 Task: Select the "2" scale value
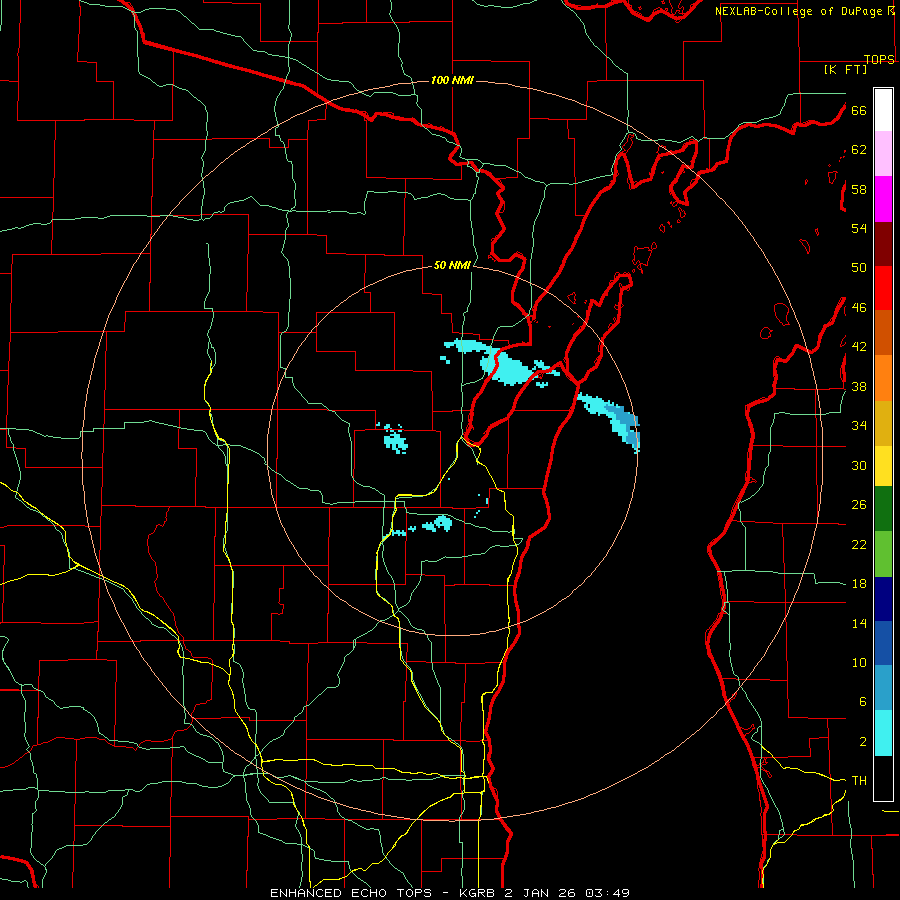click(863, 742)
